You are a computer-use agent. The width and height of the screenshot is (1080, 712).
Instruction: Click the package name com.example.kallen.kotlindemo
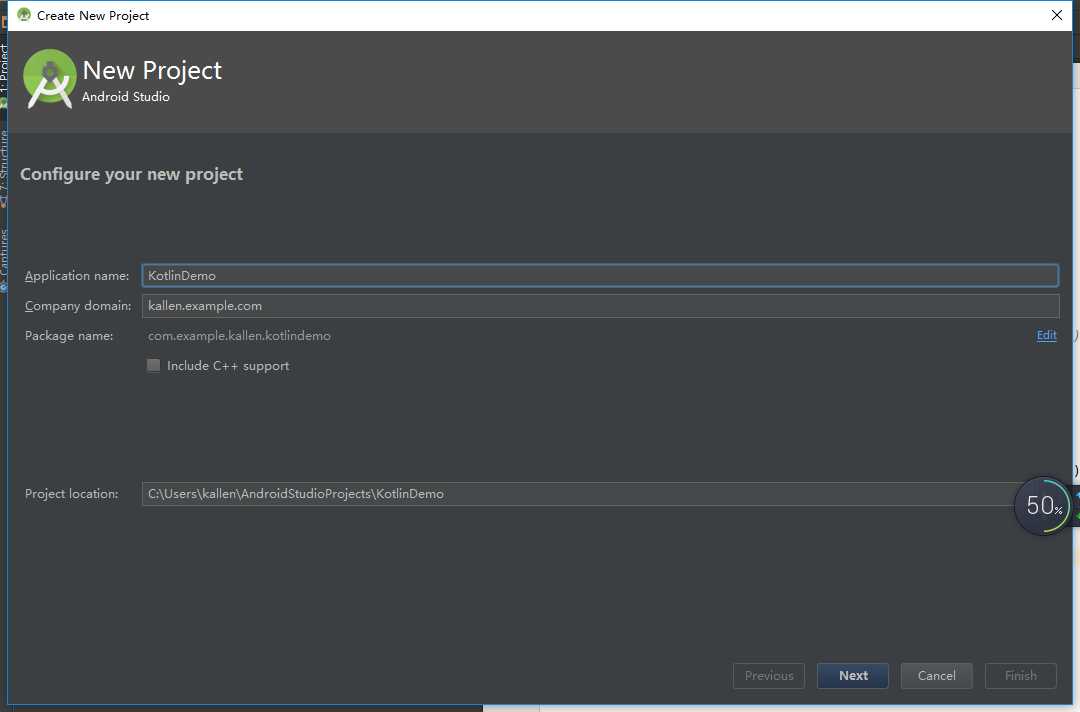[x=239, y=336]
